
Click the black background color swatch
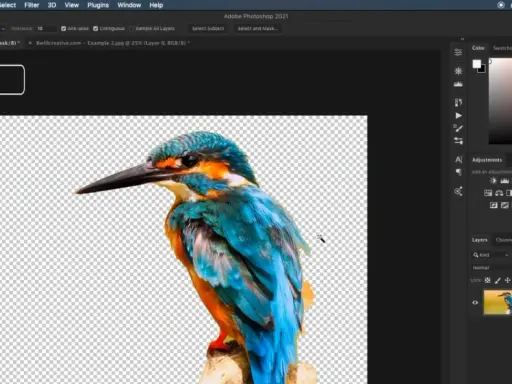(x=482, y=70)
